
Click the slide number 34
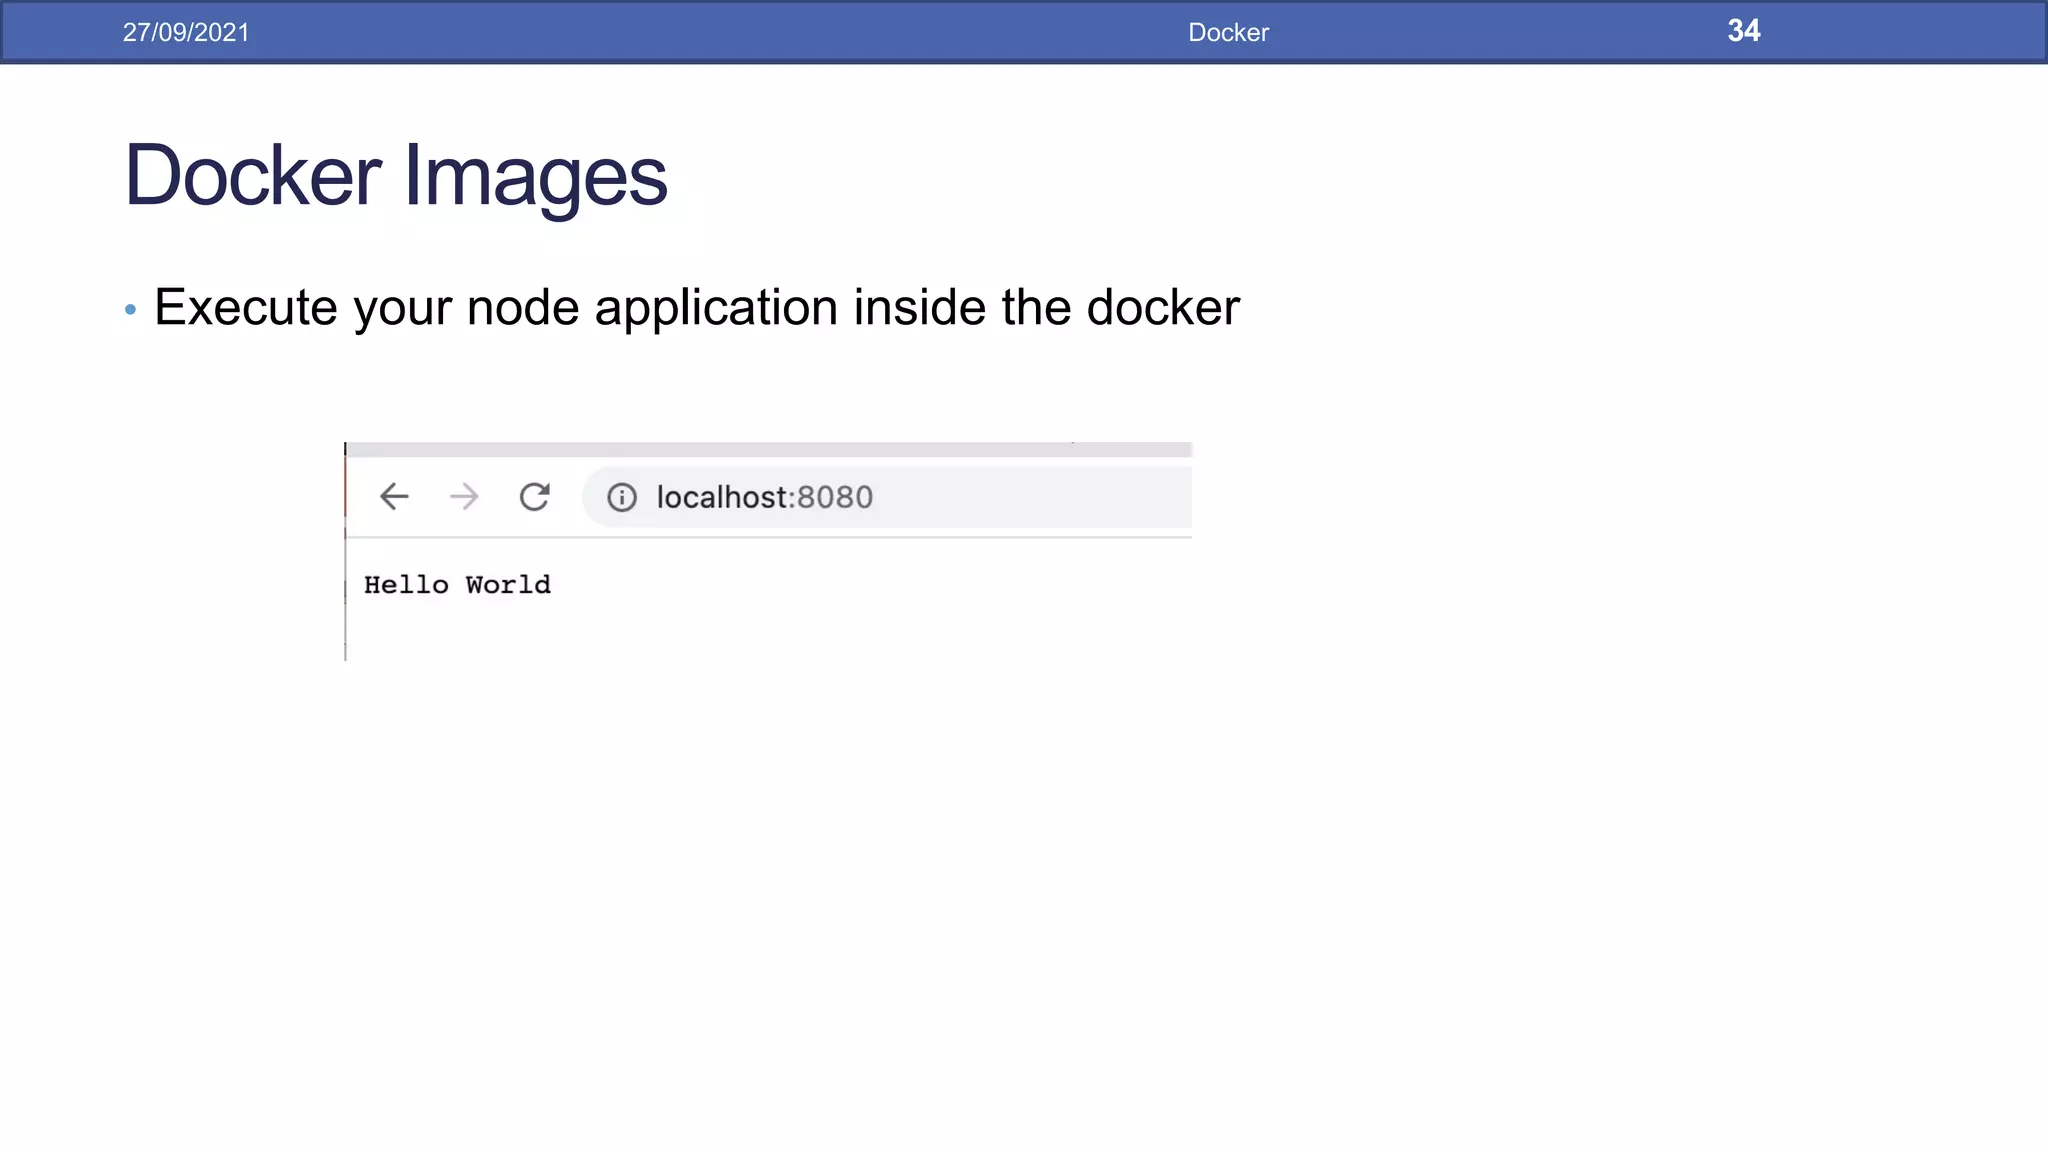pos(1743,31)
